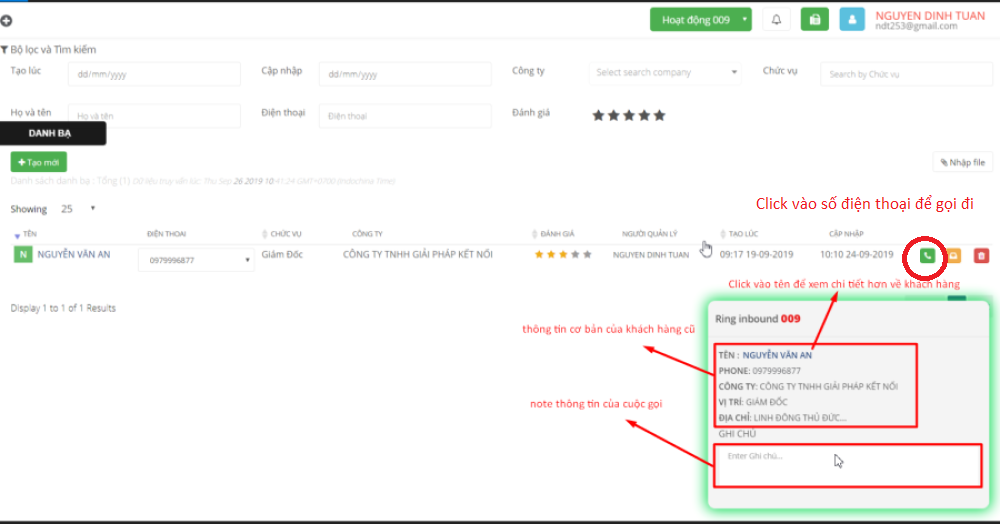Click green phone call icon for Nguyễn Văn An

927,256
